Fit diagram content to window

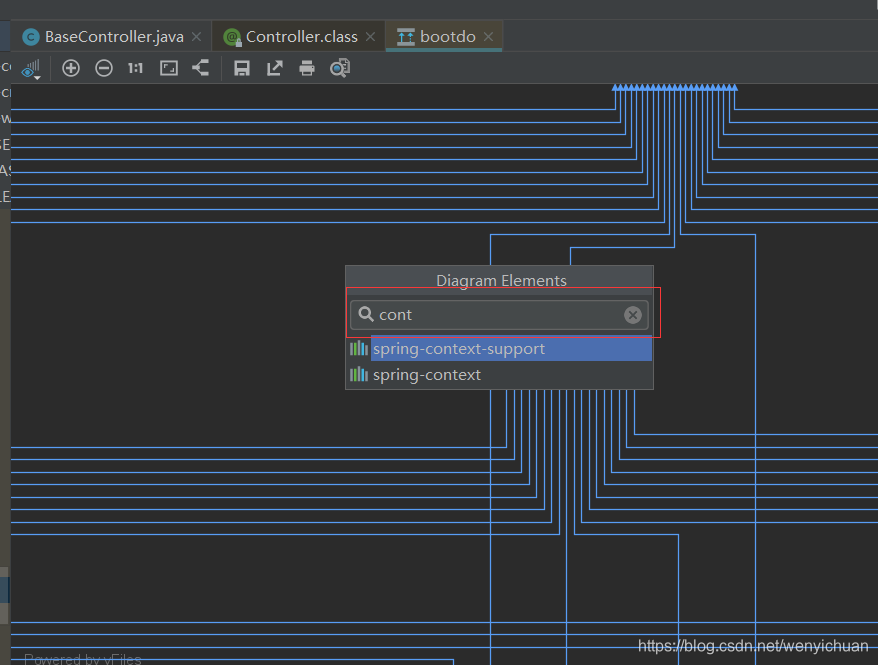tap(169, 68)
